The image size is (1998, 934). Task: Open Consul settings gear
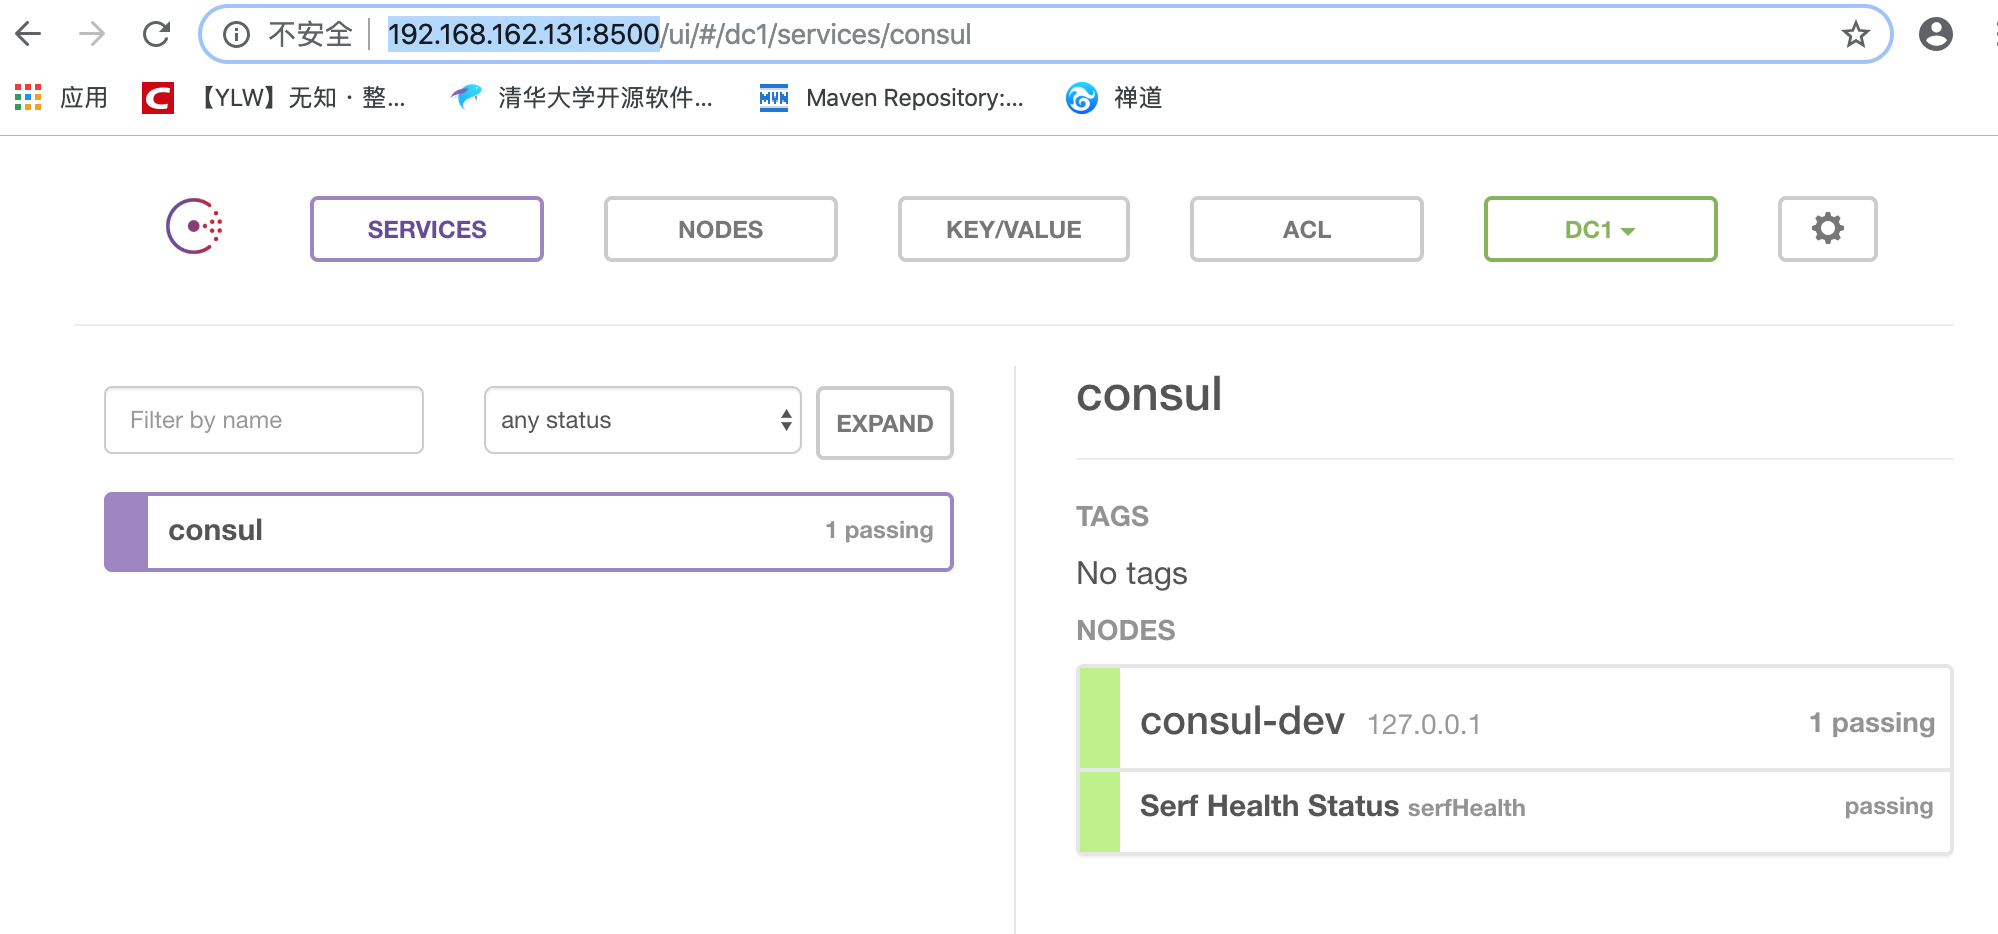(x=1827, y=229)
